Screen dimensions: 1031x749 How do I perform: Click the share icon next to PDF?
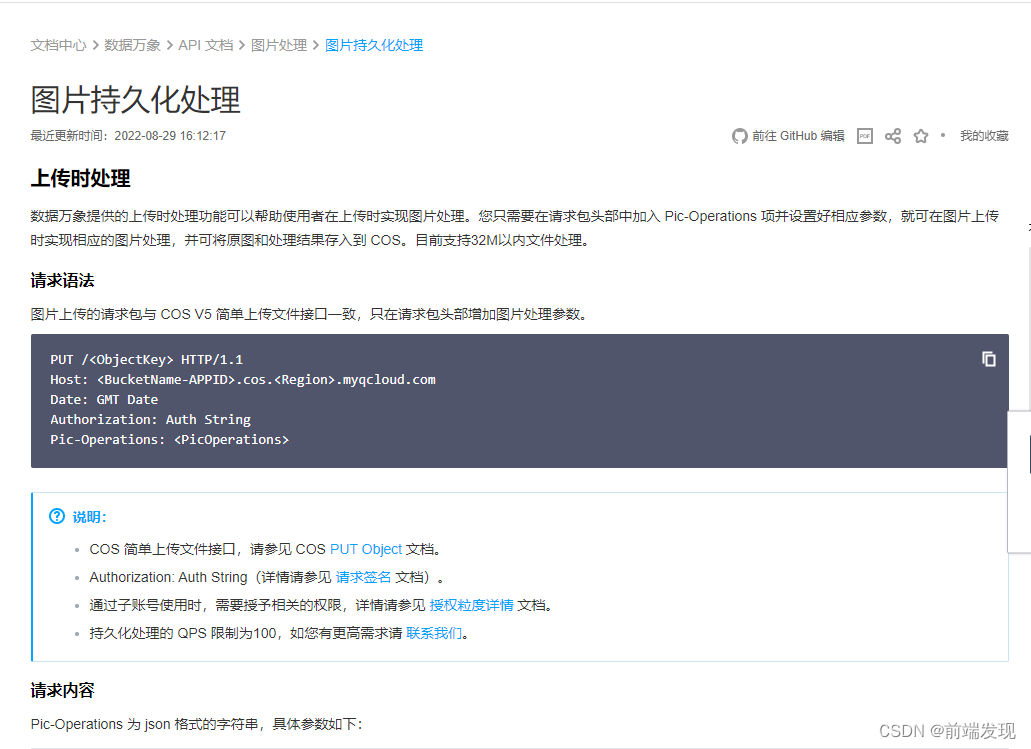coord(892,136)
